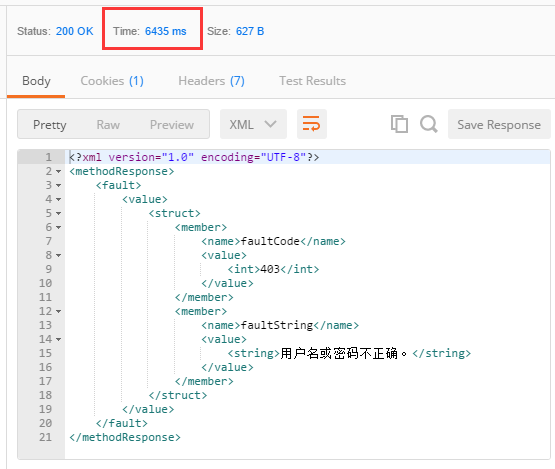Open the Body tab

[36, 81]
